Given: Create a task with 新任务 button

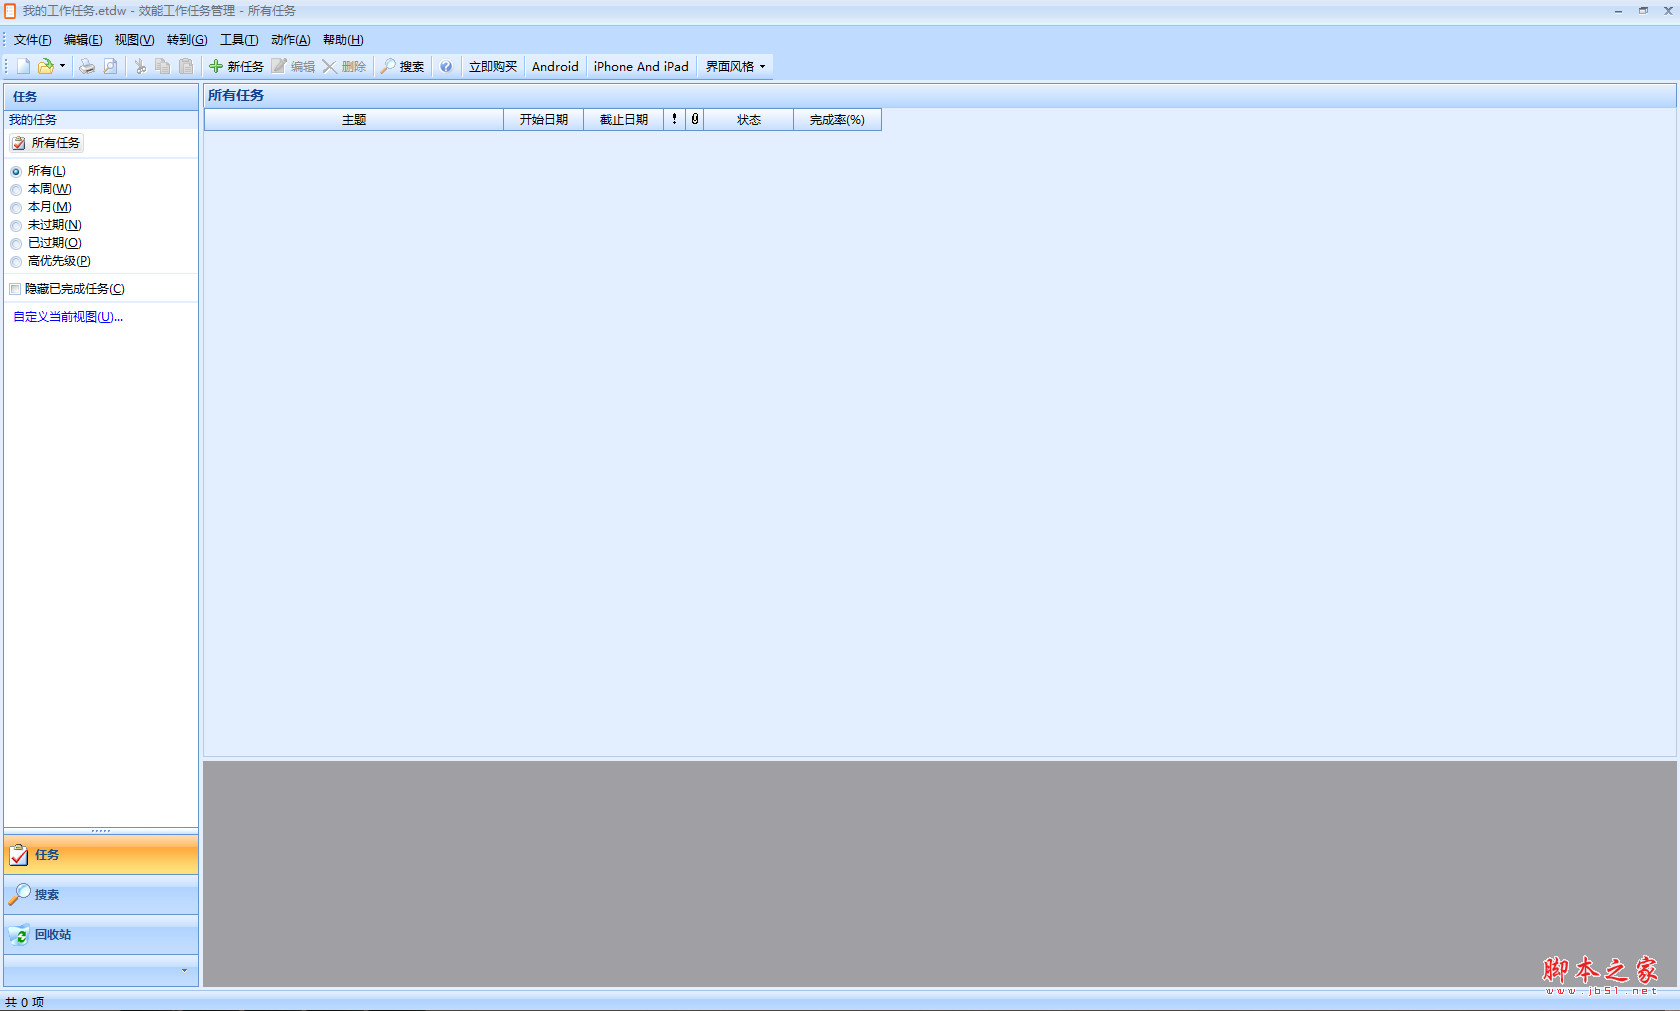Looking at the screenshot, I should (x=236, y=66).
